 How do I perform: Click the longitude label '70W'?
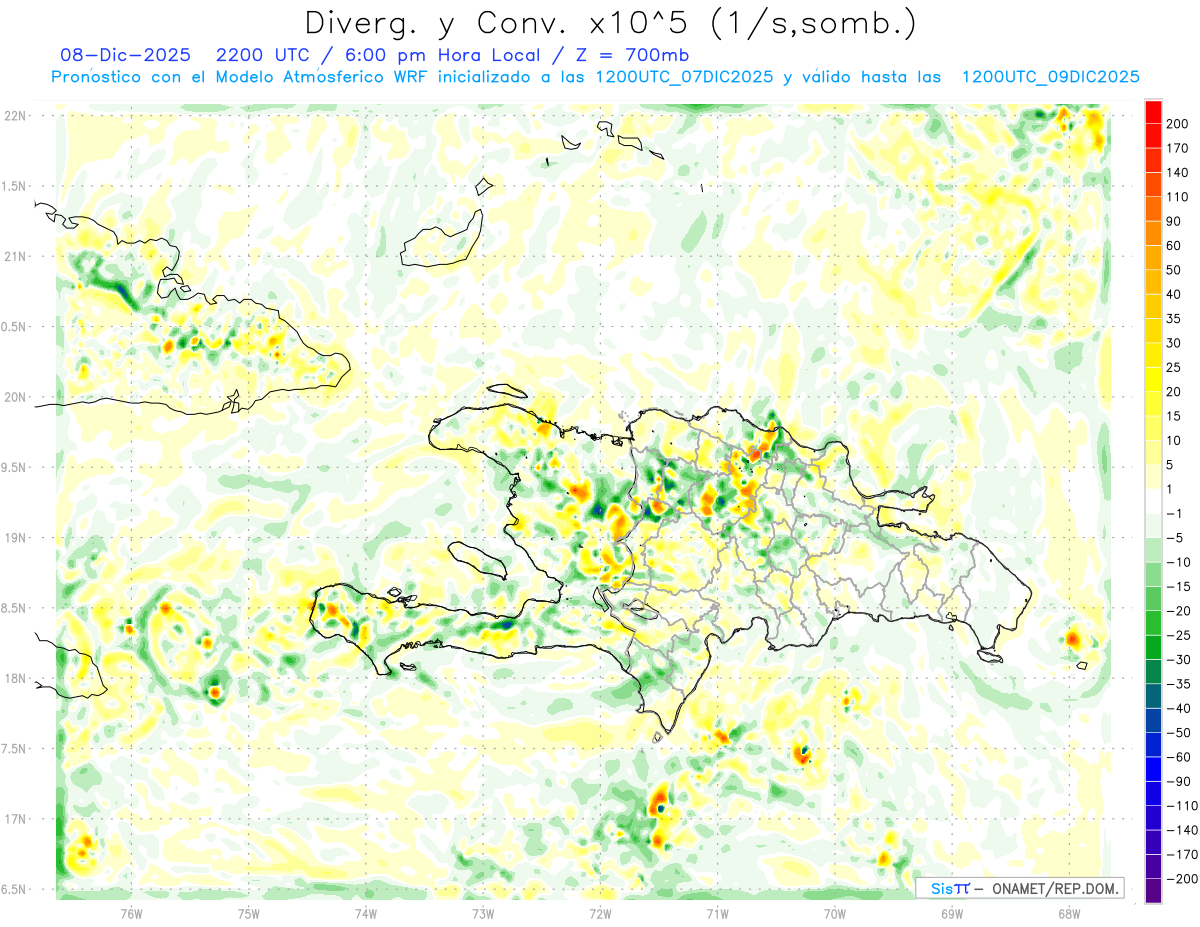[835, 913]
